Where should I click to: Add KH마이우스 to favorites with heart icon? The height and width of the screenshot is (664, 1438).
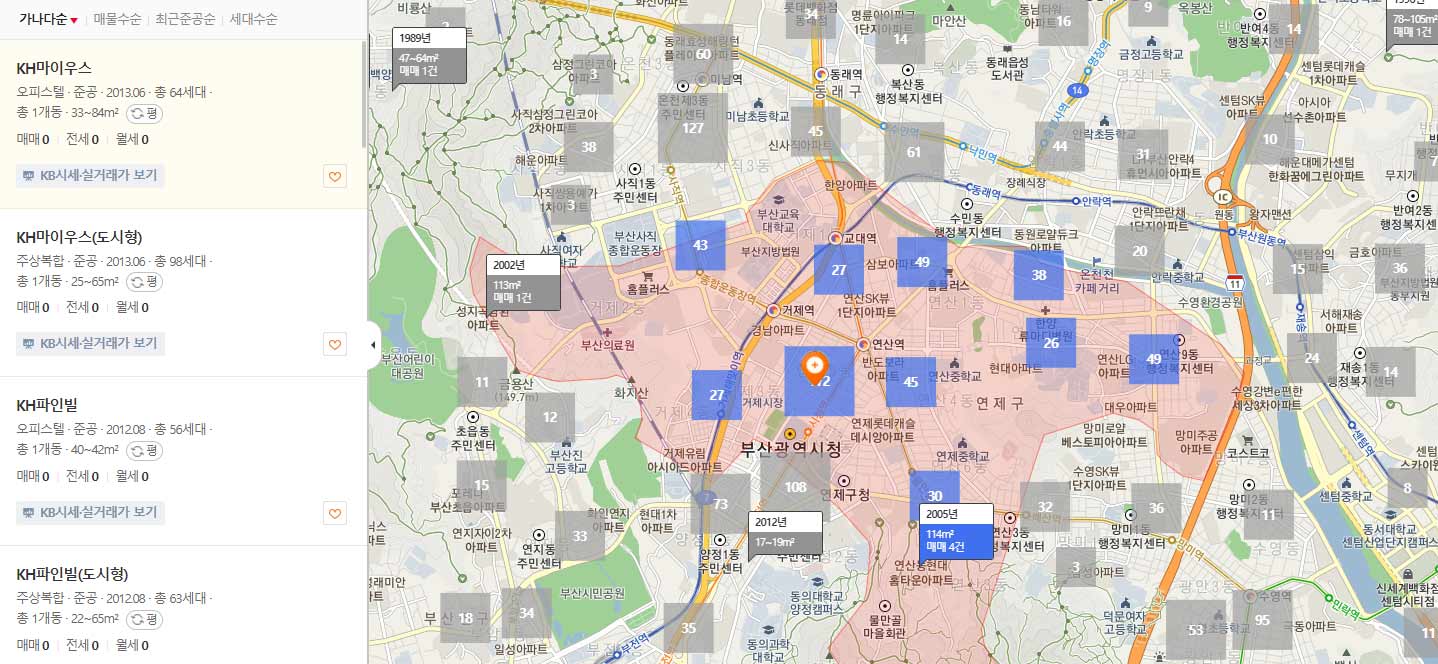point(335,177)
